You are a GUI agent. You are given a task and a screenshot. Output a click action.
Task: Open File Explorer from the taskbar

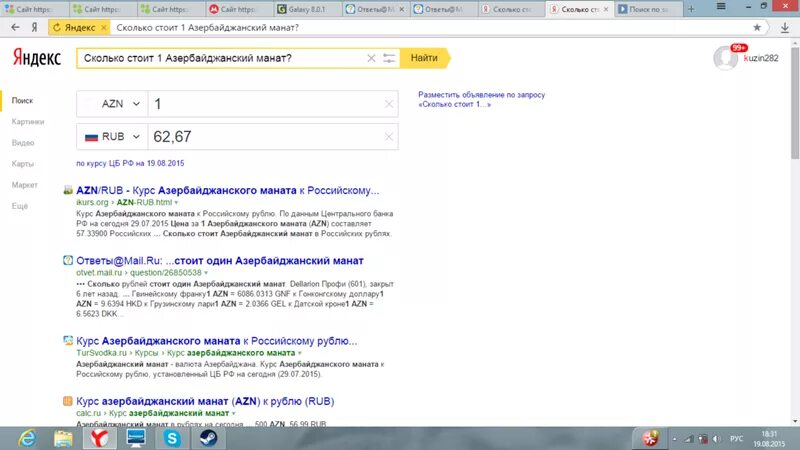(63, 438)
